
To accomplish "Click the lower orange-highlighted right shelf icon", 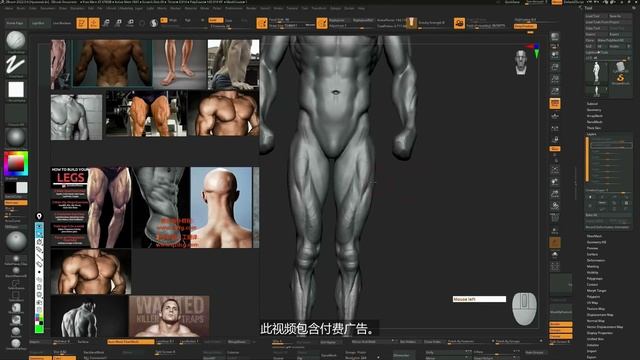I will pos(555,243).
